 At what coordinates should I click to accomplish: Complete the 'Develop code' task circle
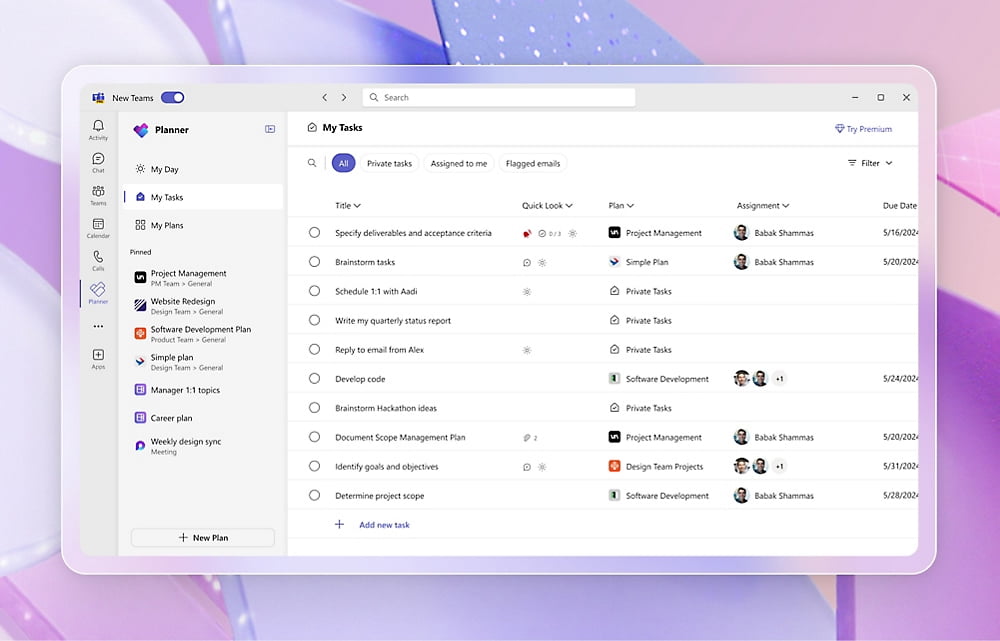[314, 379]
